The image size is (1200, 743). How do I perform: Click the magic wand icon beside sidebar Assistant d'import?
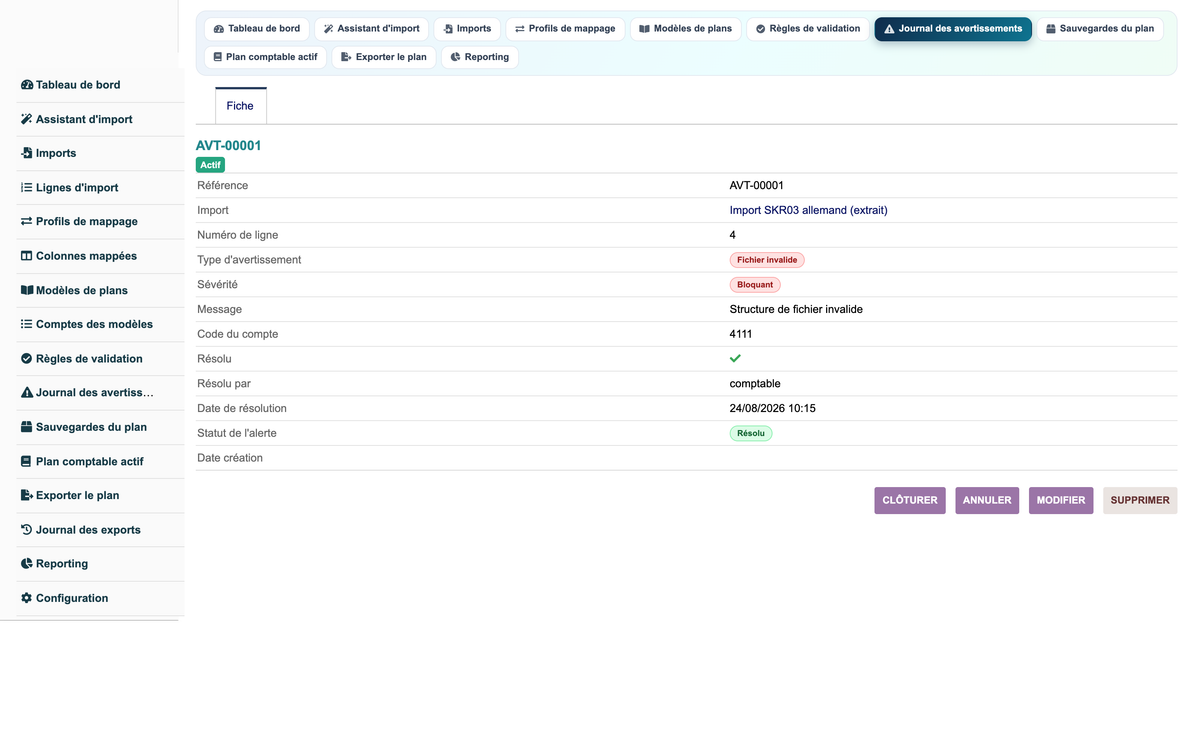27,119
